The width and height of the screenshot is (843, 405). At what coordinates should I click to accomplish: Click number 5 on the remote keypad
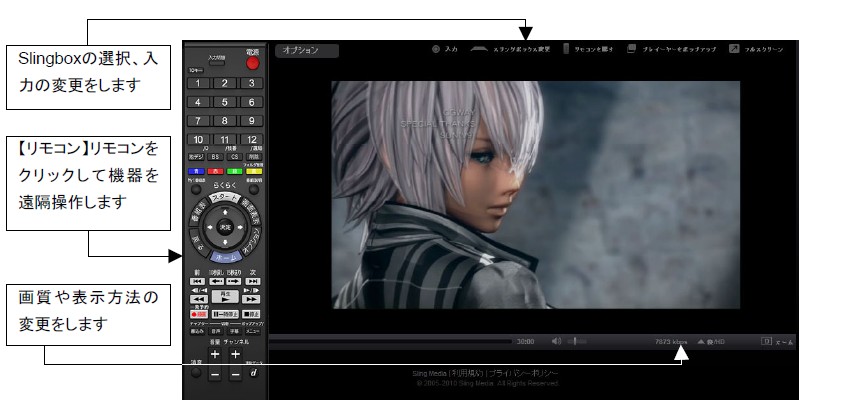[x=225, y=102]
